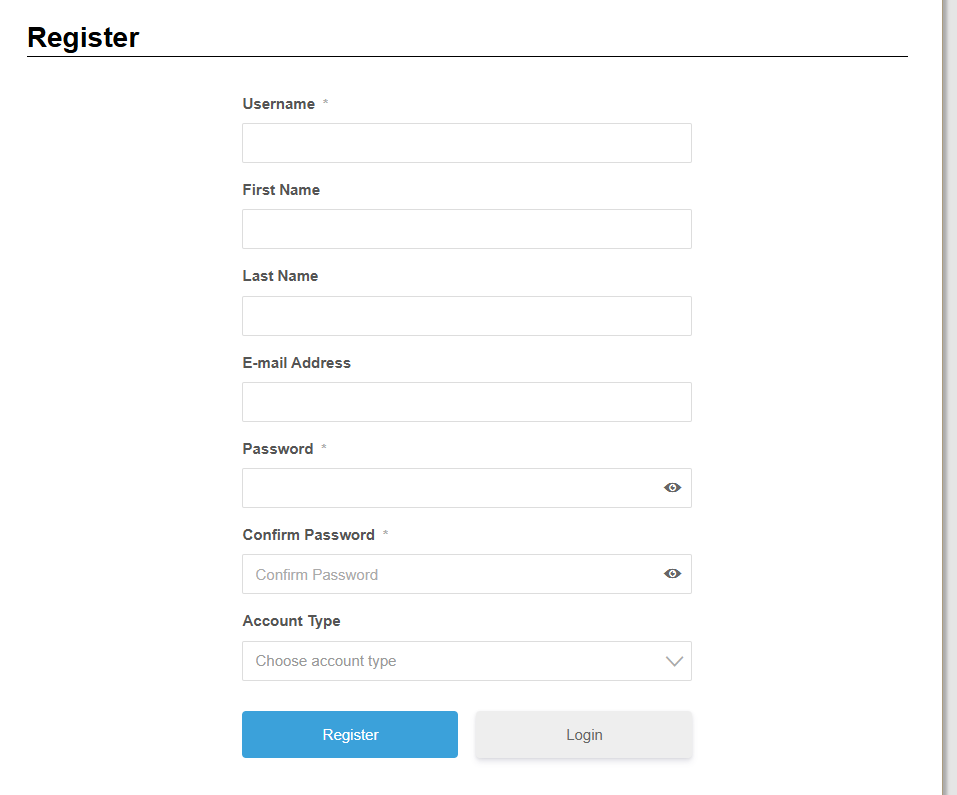
Task: Toggle visibility eye in Confirm Password field
Action: pyautogui.click(x=673, y=574)
